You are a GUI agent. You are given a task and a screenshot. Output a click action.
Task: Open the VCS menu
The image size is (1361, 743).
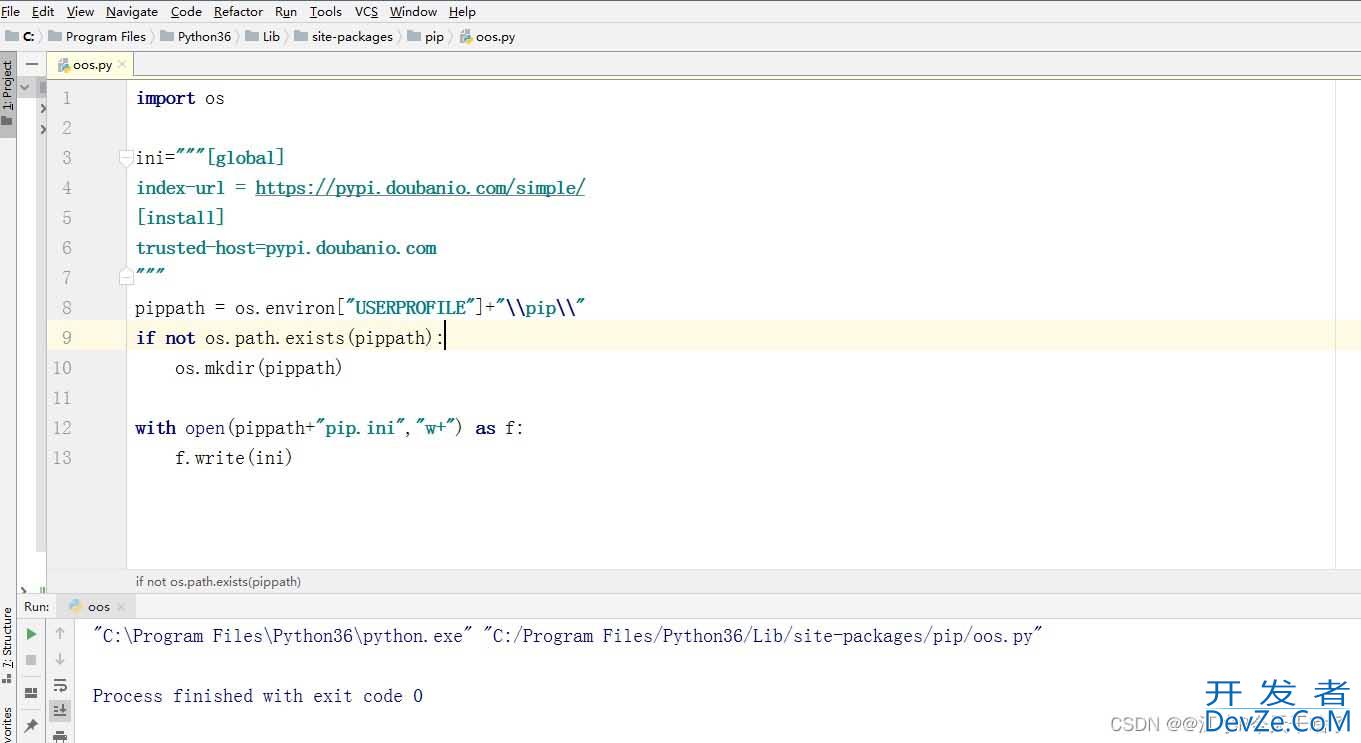tap(366, 12)
